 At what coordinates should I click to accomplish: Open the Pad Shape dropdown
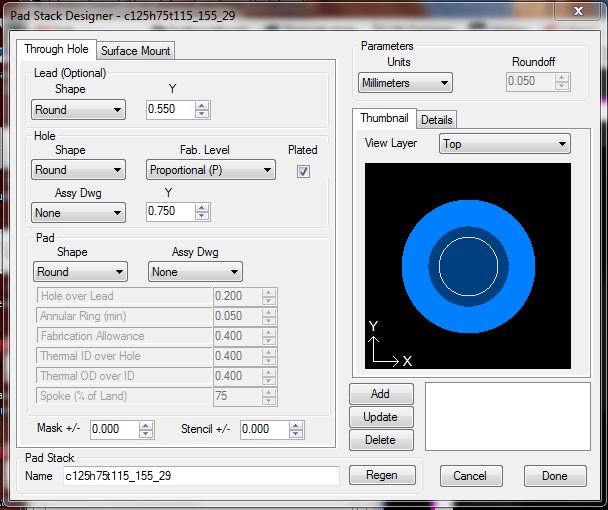(78, 272)
